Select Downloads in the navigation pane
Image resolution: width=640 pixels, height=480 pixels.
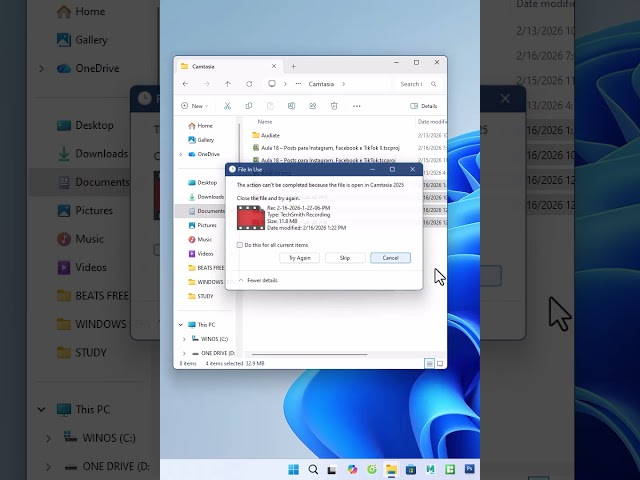pos(206,197)
